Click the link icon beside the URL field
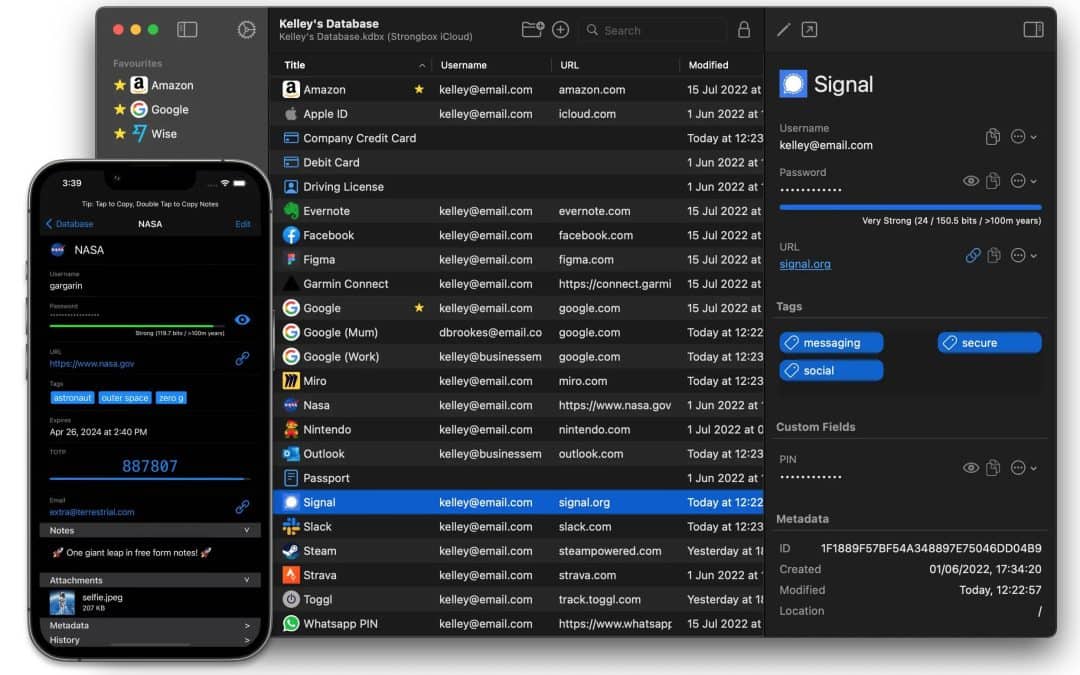The image size is (1080, 675). (972, 256)
